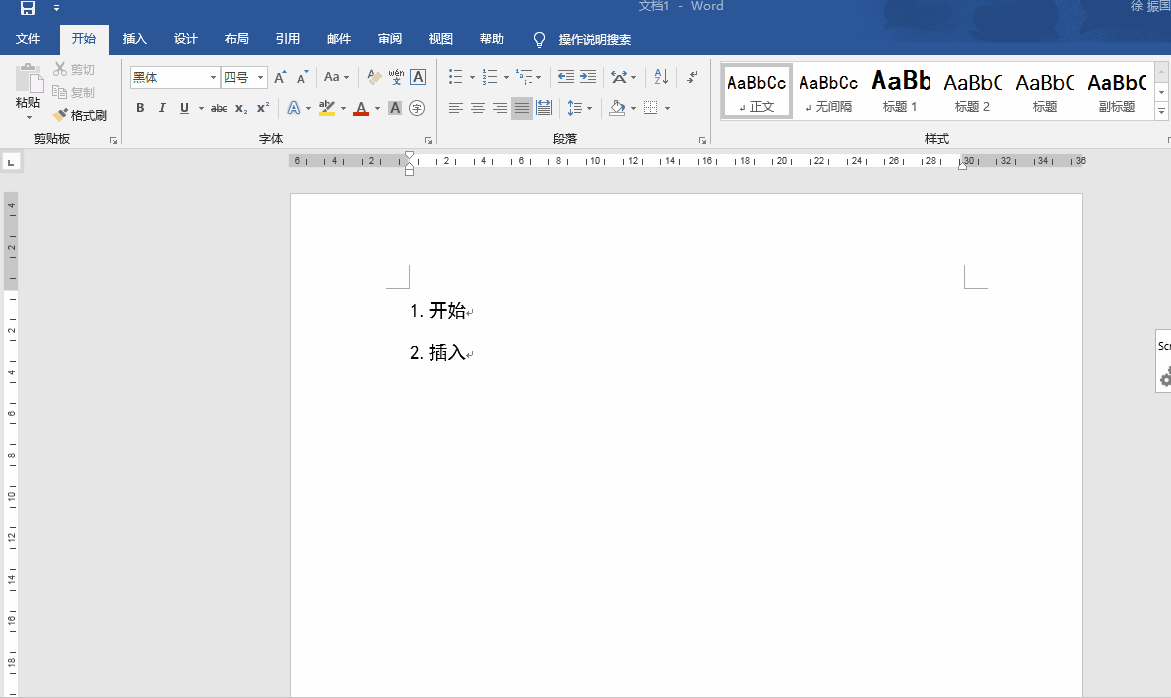This screenshot has height=698, width=1171.
Task: Click the save icon in title bar
Action: point(28,8)
